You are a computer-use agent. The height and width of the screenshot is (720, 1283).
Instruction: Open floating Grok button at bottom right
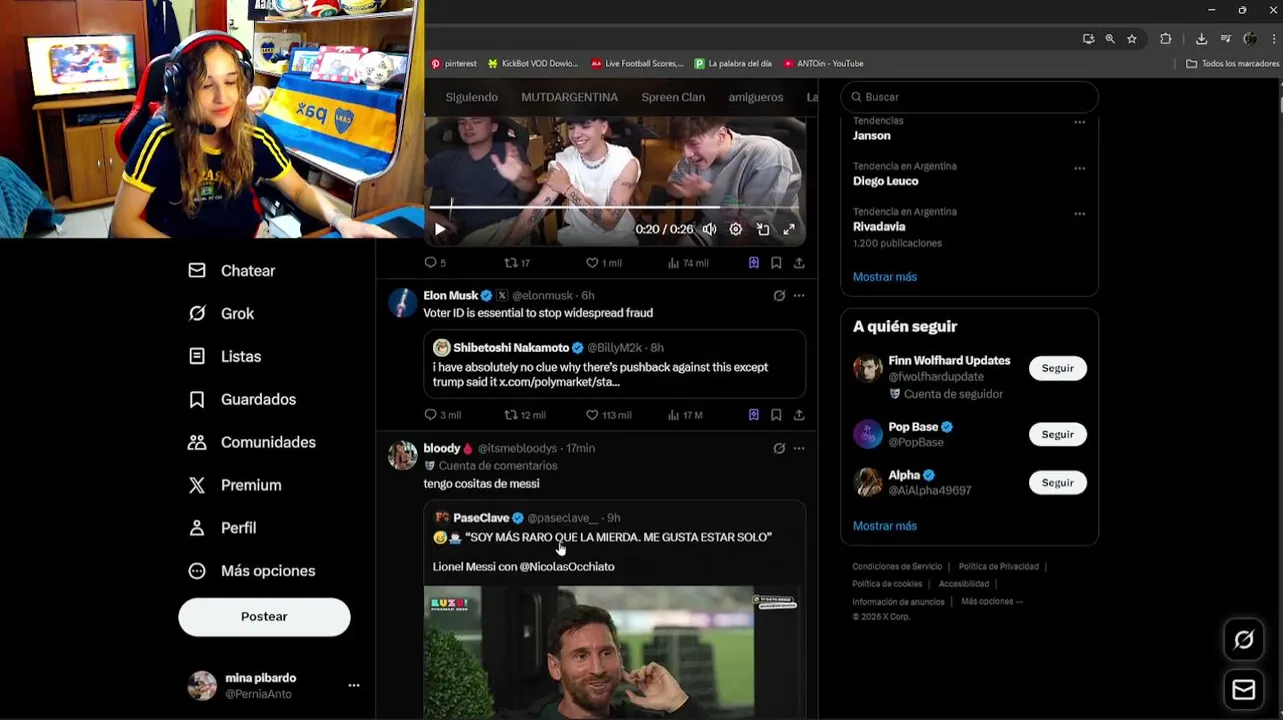1244,640
